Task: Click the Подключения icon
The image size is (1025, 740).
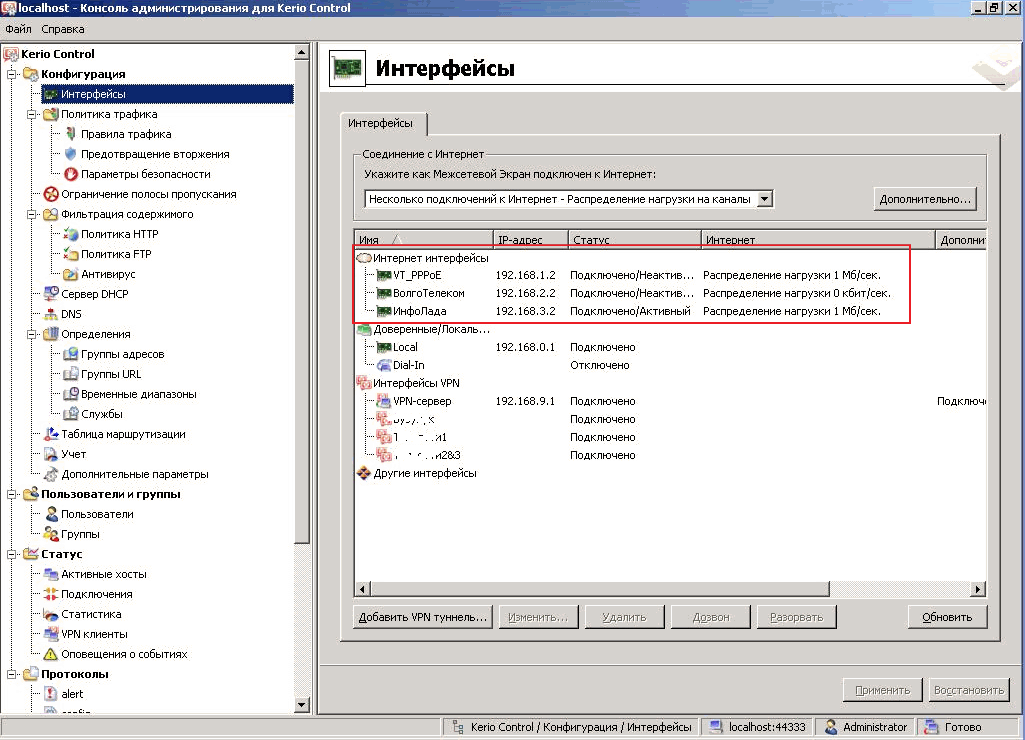Action: click(x=51, y=594)
